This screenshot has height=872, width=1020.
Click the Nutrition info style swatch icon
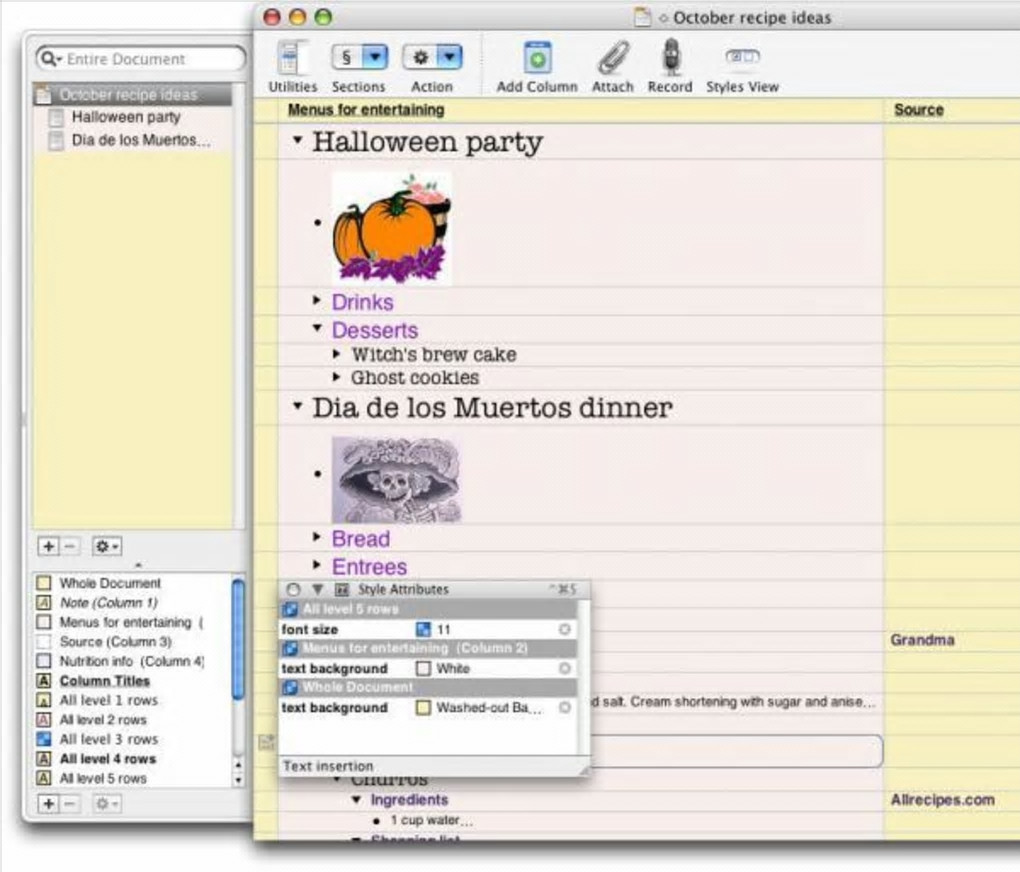[44, 661]
